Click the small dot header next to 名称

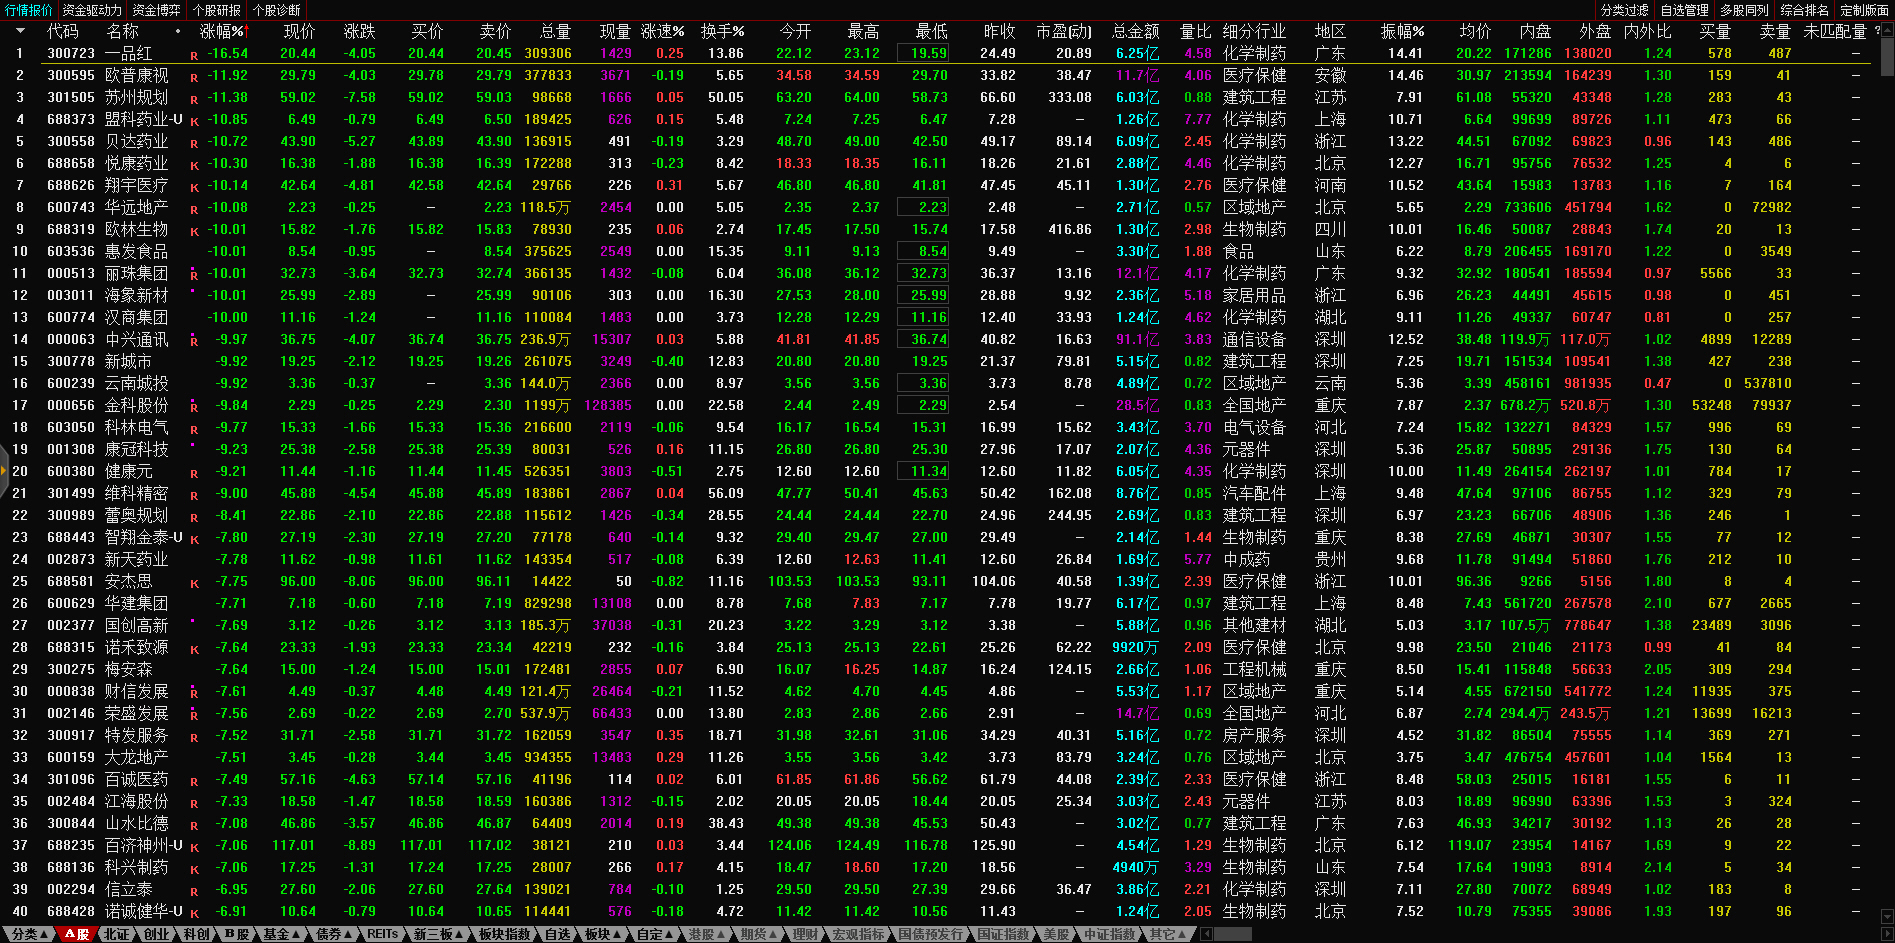(178, 31)
